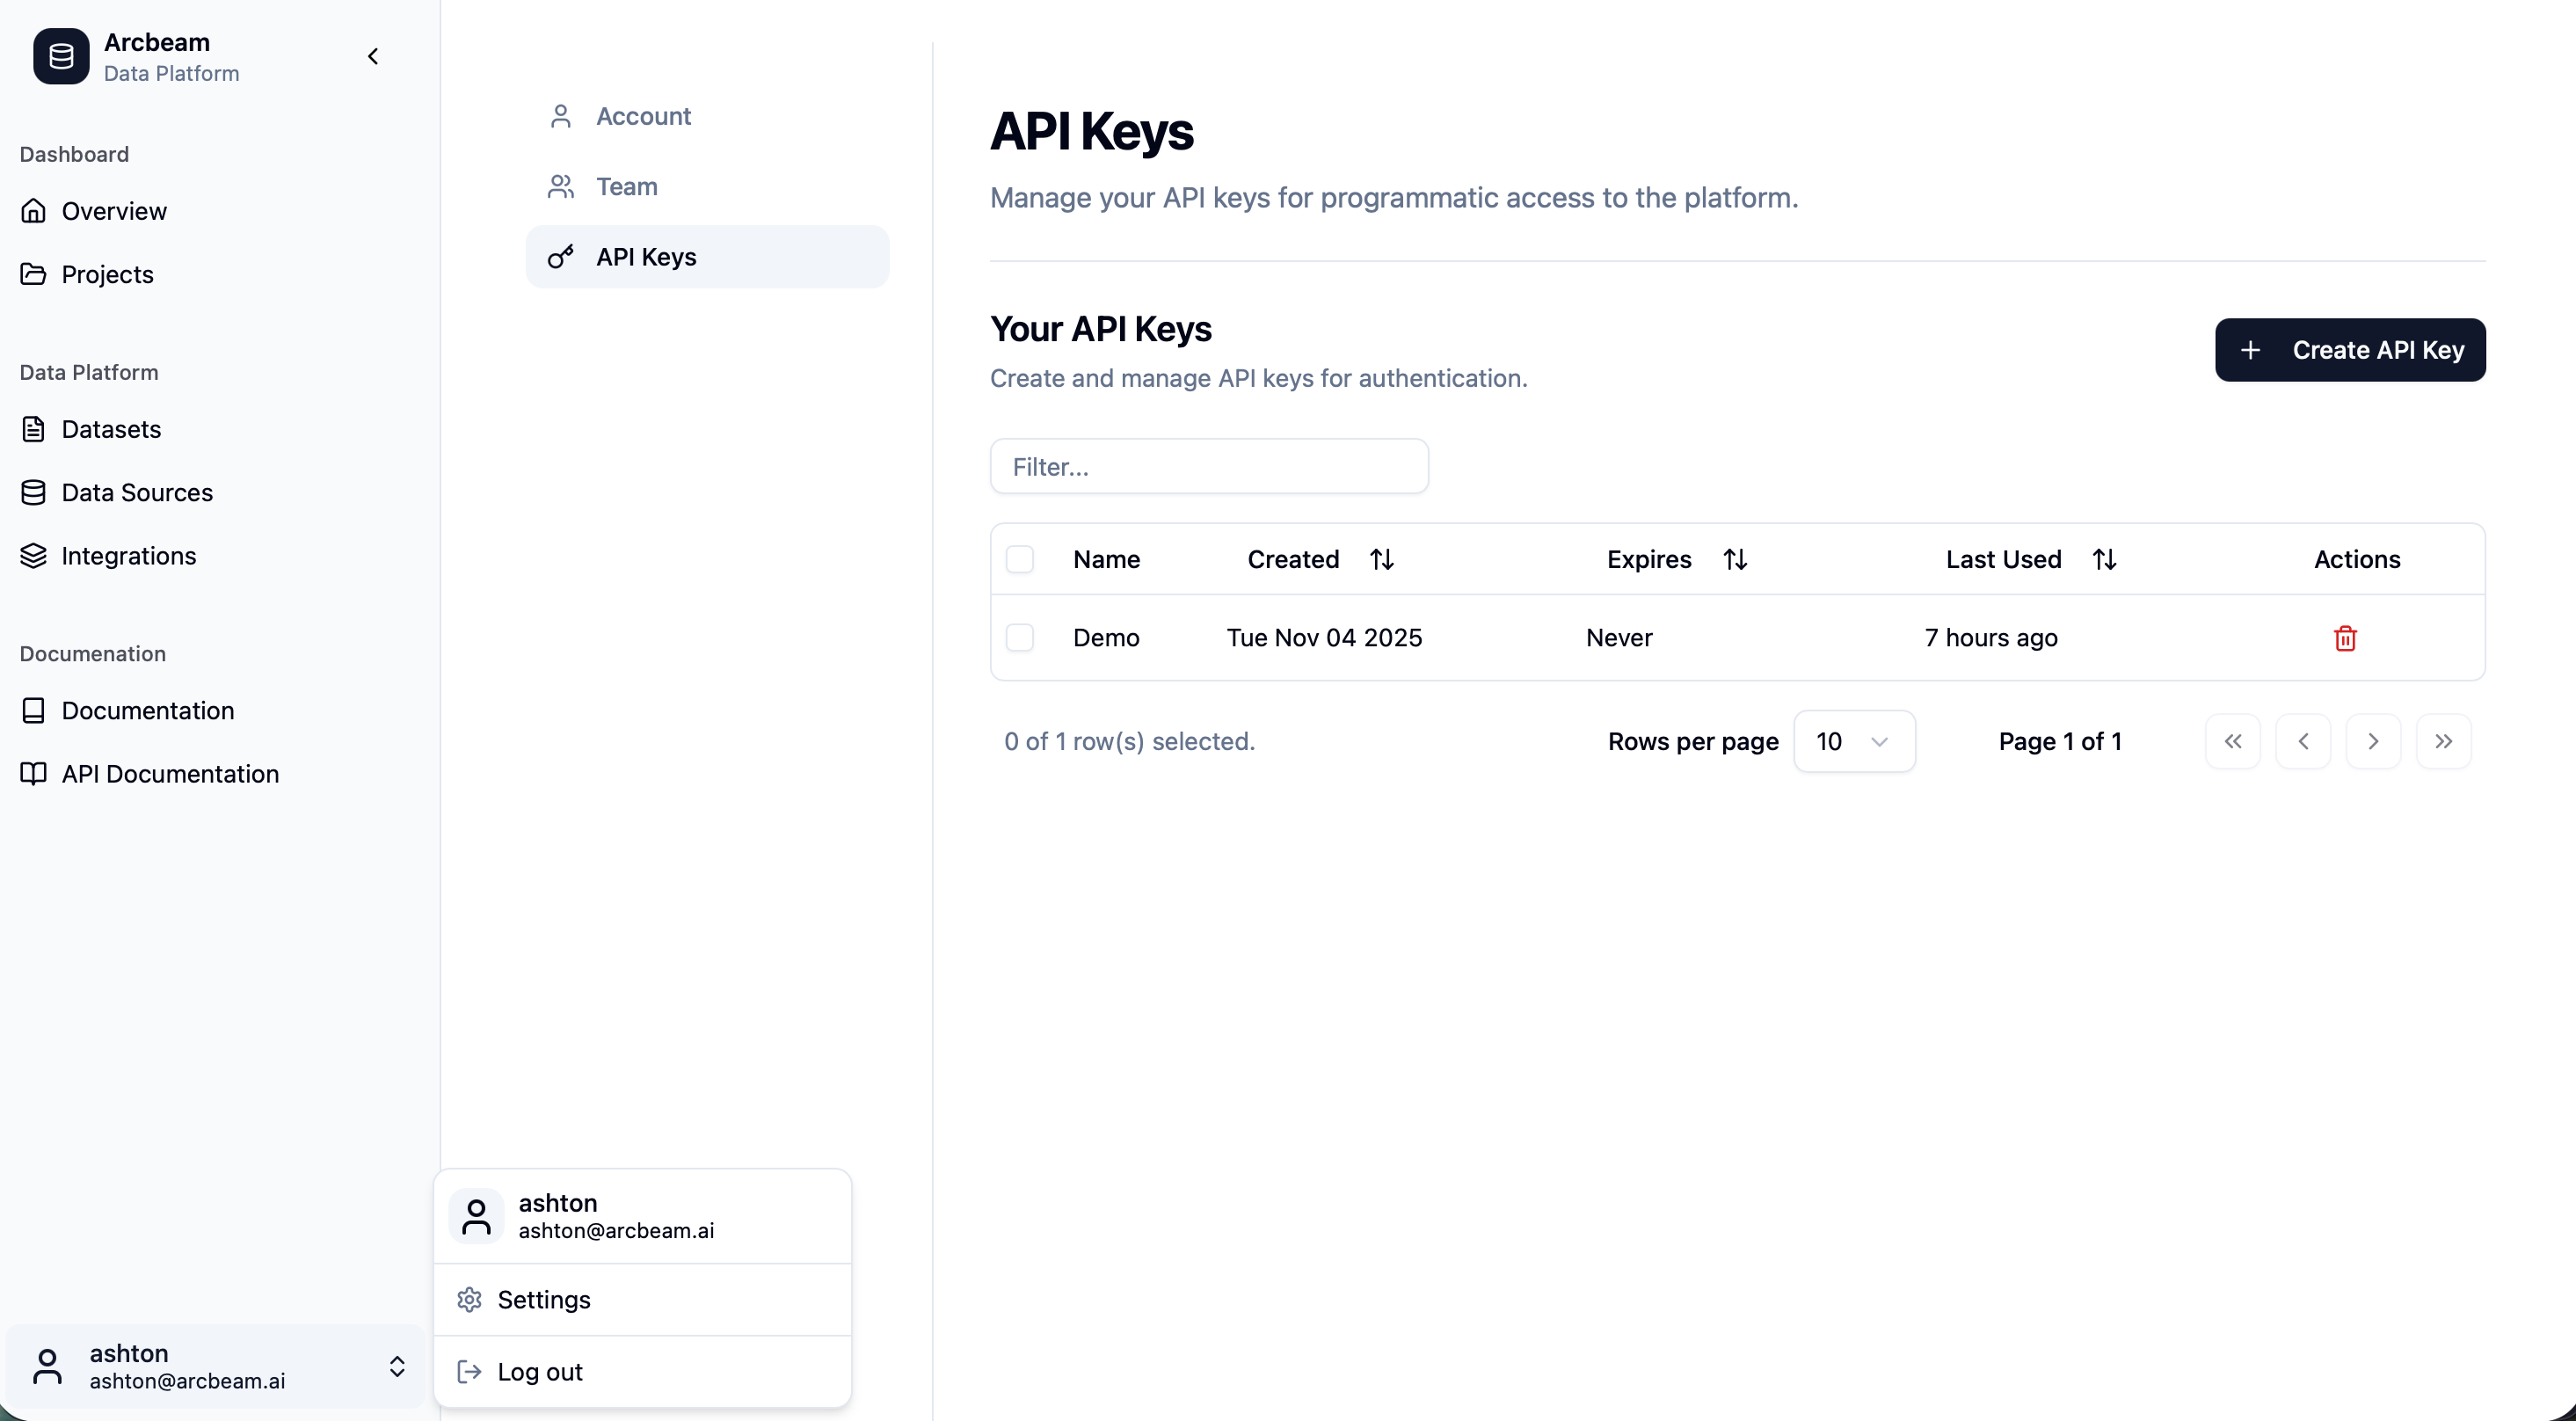Click the Integrations layers icon
The image size is (2576, 1421).
[33, 556]
